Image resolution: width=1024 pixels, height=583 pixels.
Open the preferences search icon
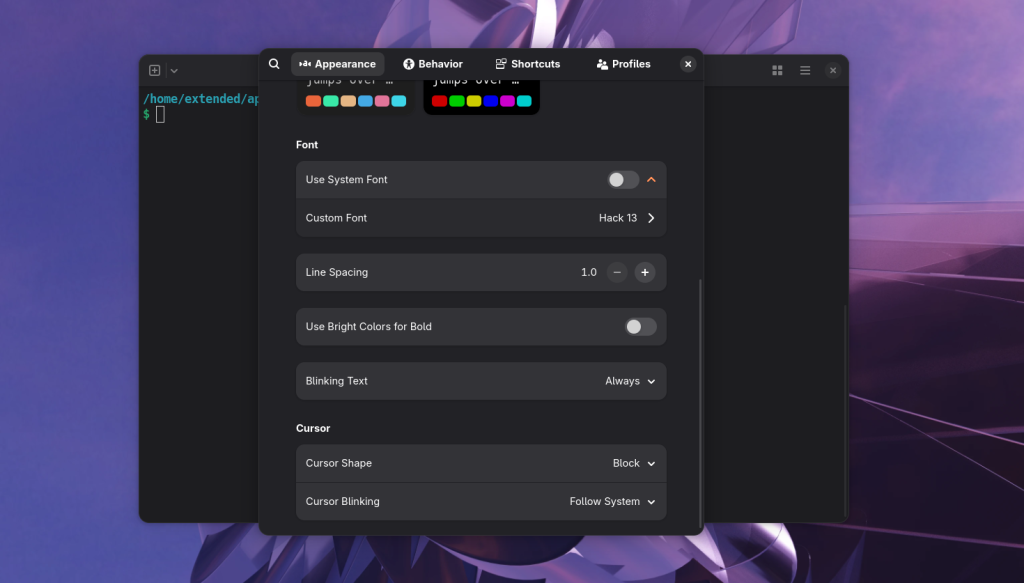pos(274,64)
